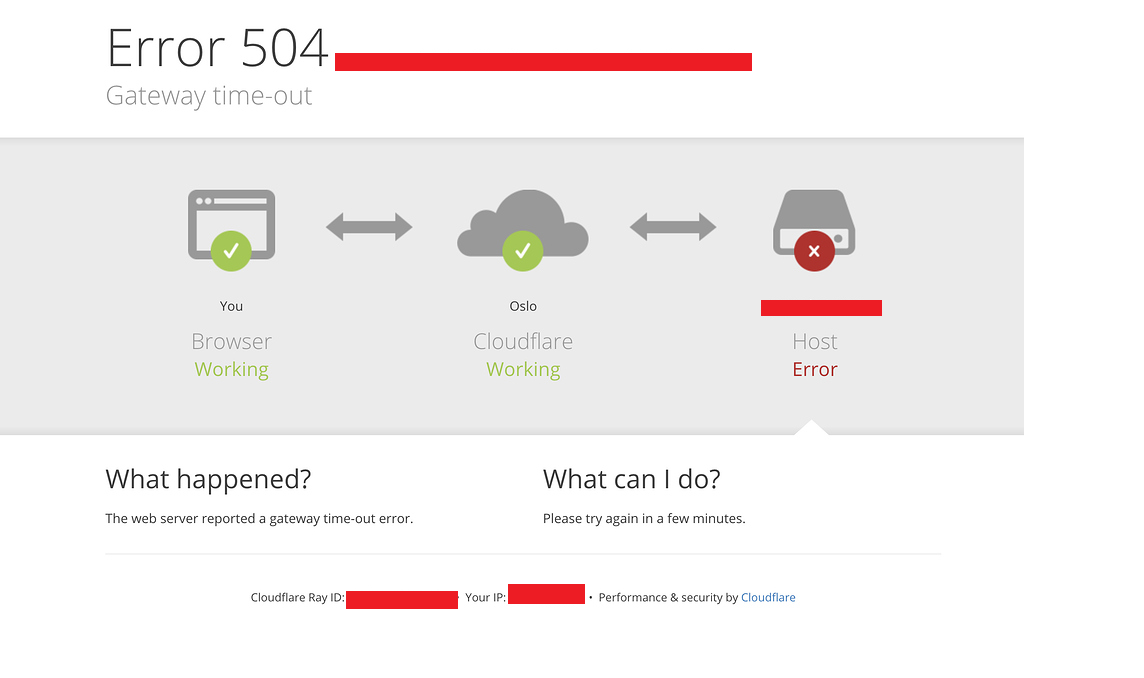Click the "Browser" label
The height and width of the screenshot is (678, 1144).
click(x=231, y=341)
